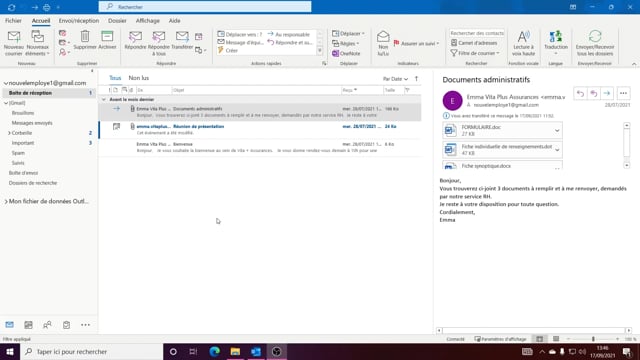This screenshot has height=360, width=640.
Task: Click the Archiver icon
Action: click(x=107, y=36)
